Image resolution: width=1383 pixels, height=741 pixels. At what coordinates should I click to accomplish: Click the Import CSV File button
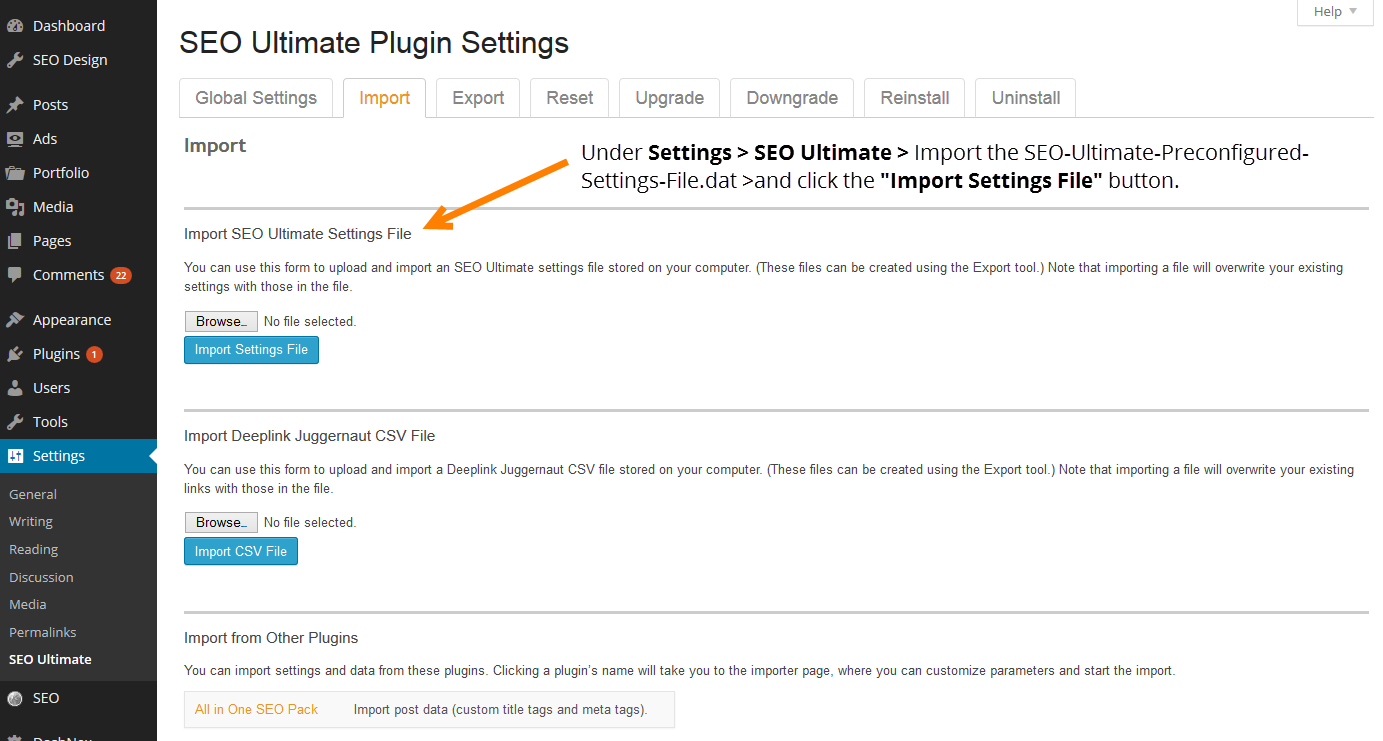click(x=241, y=551)
